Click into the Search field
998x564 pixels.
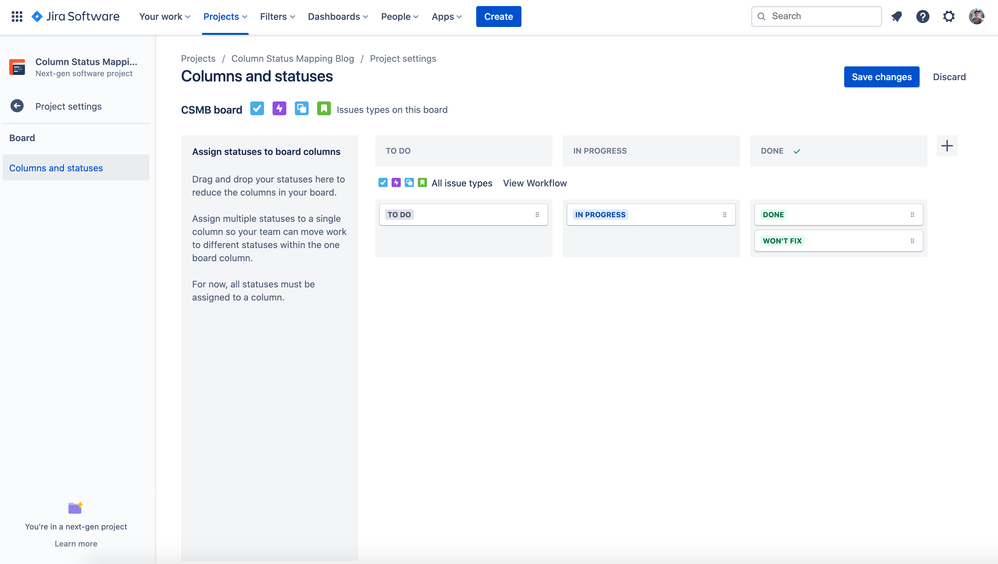pyautogui.click(x=816, y=17)
